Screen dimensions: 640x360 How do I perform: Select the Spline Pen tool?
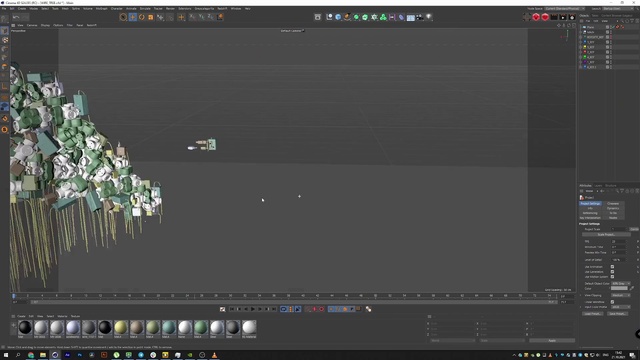[x=347, y=17]
